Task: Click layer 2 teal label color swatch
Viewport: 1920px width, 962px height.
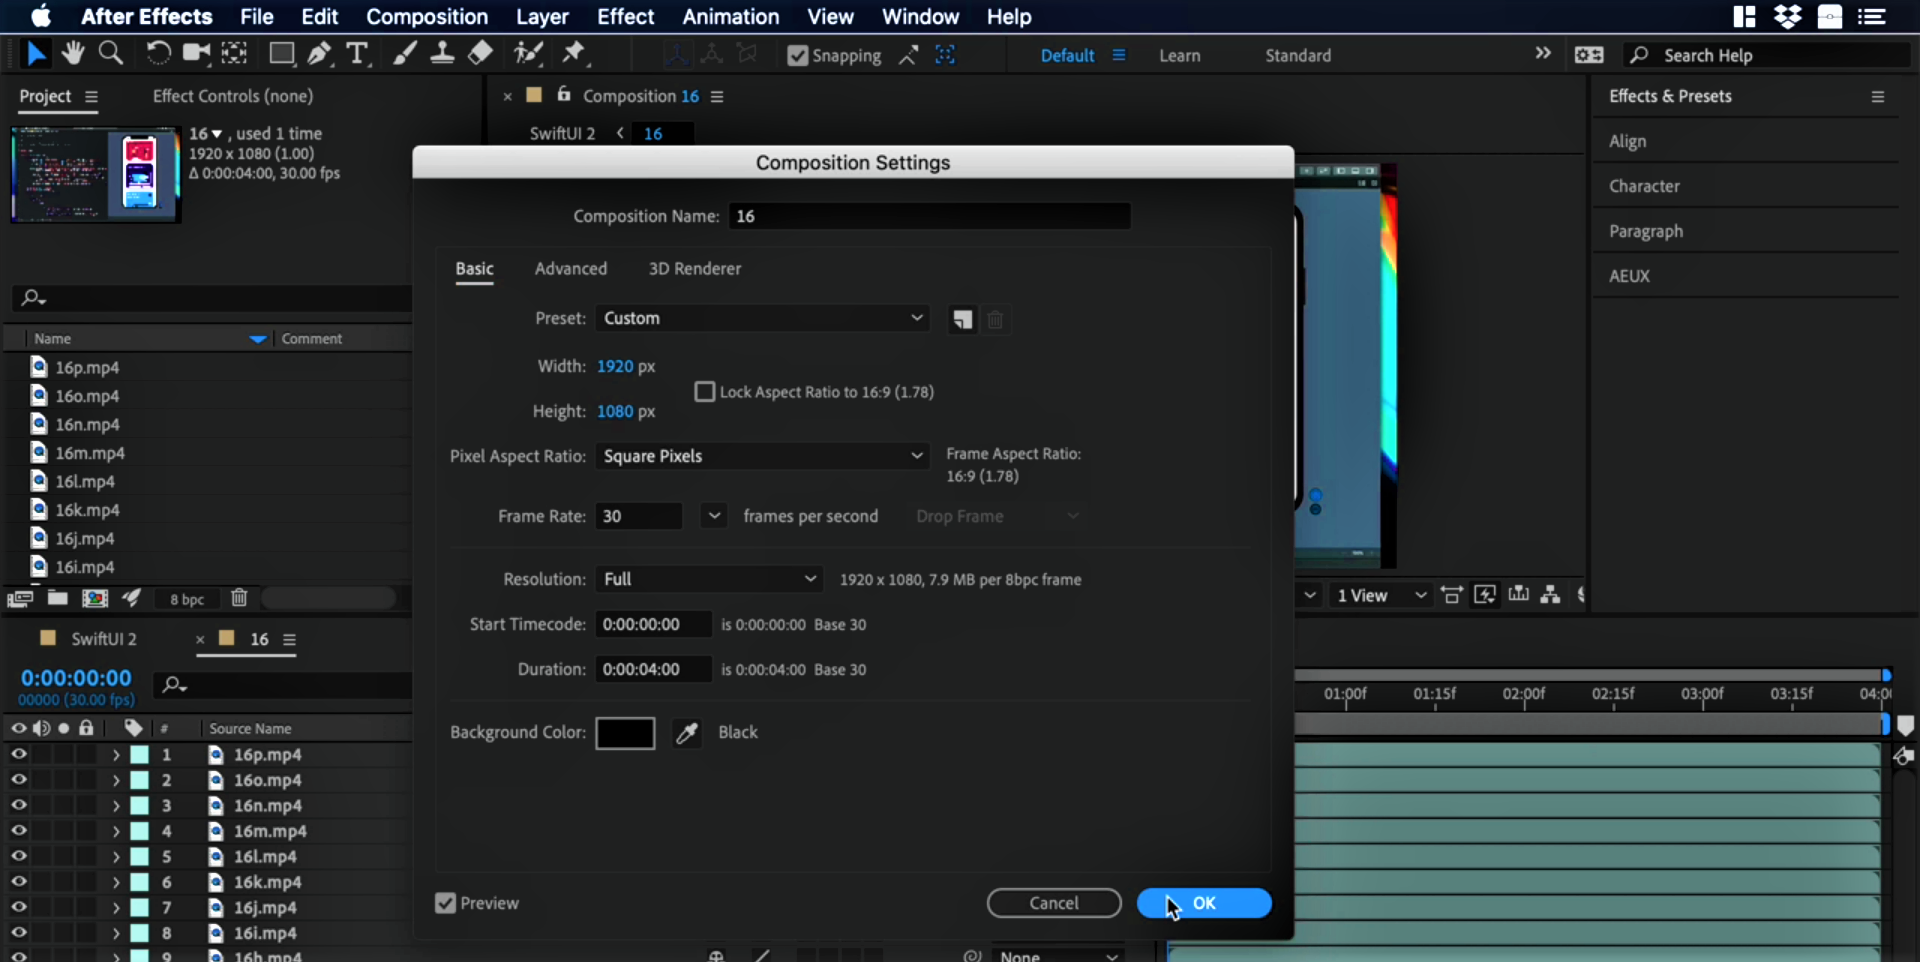Action: click(140, 780)
